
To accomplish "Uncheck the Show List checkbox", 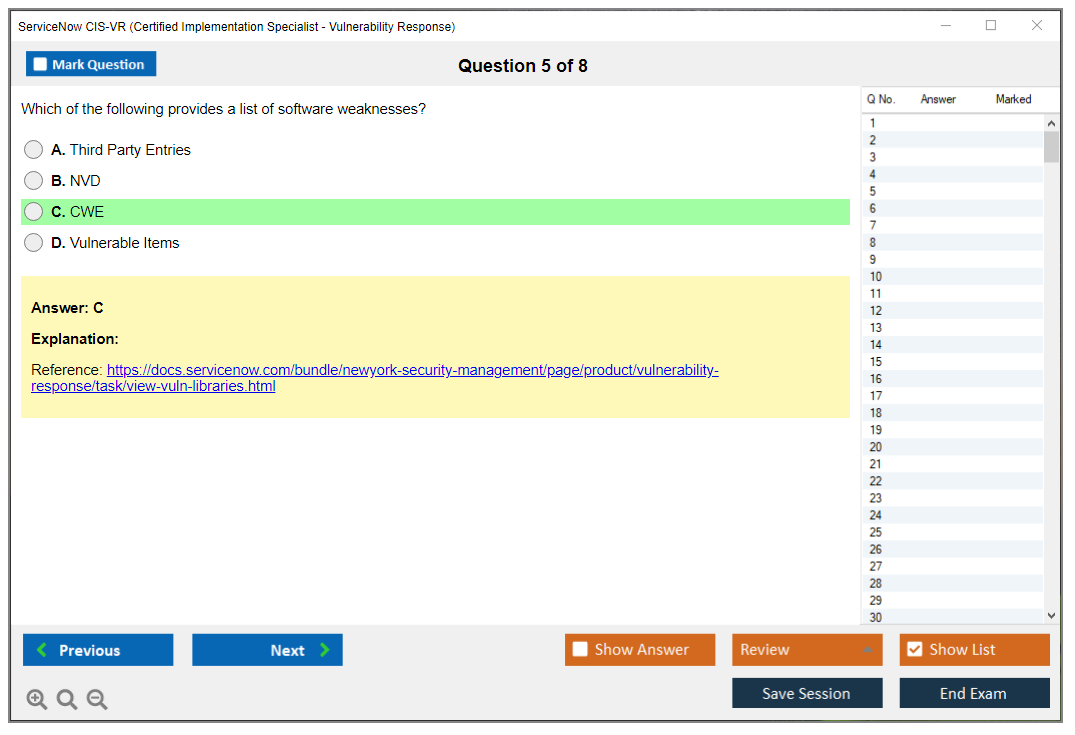I will [914, 650].
